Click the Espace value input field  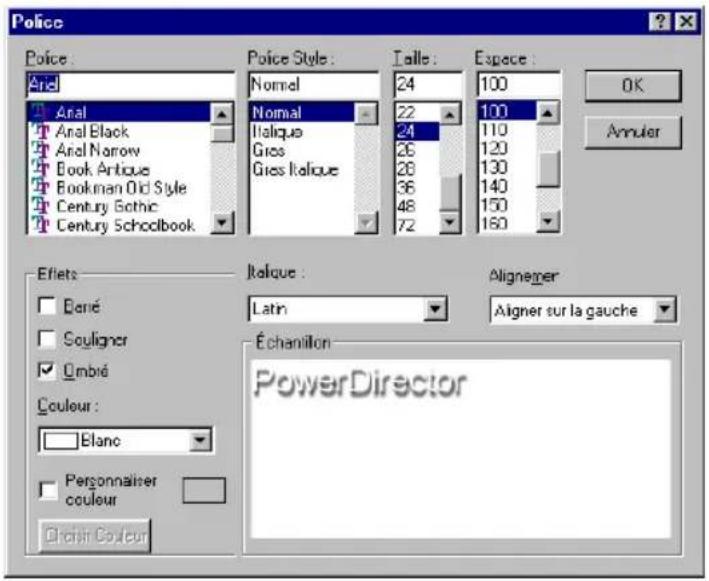pyautogui.click(x=519, y=85)
